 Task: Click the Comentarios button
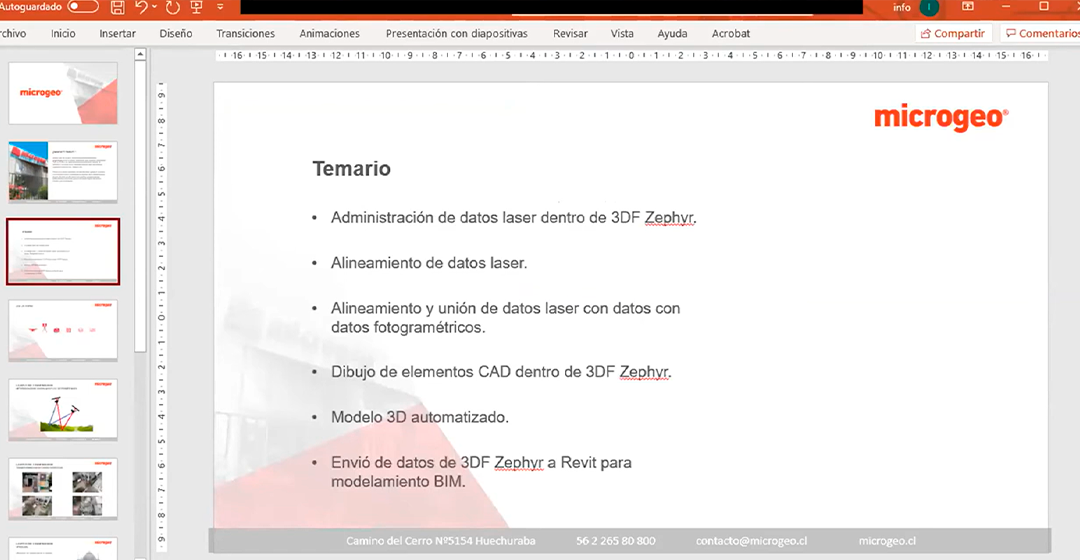pyautogui.click(x=1041, y=33)
